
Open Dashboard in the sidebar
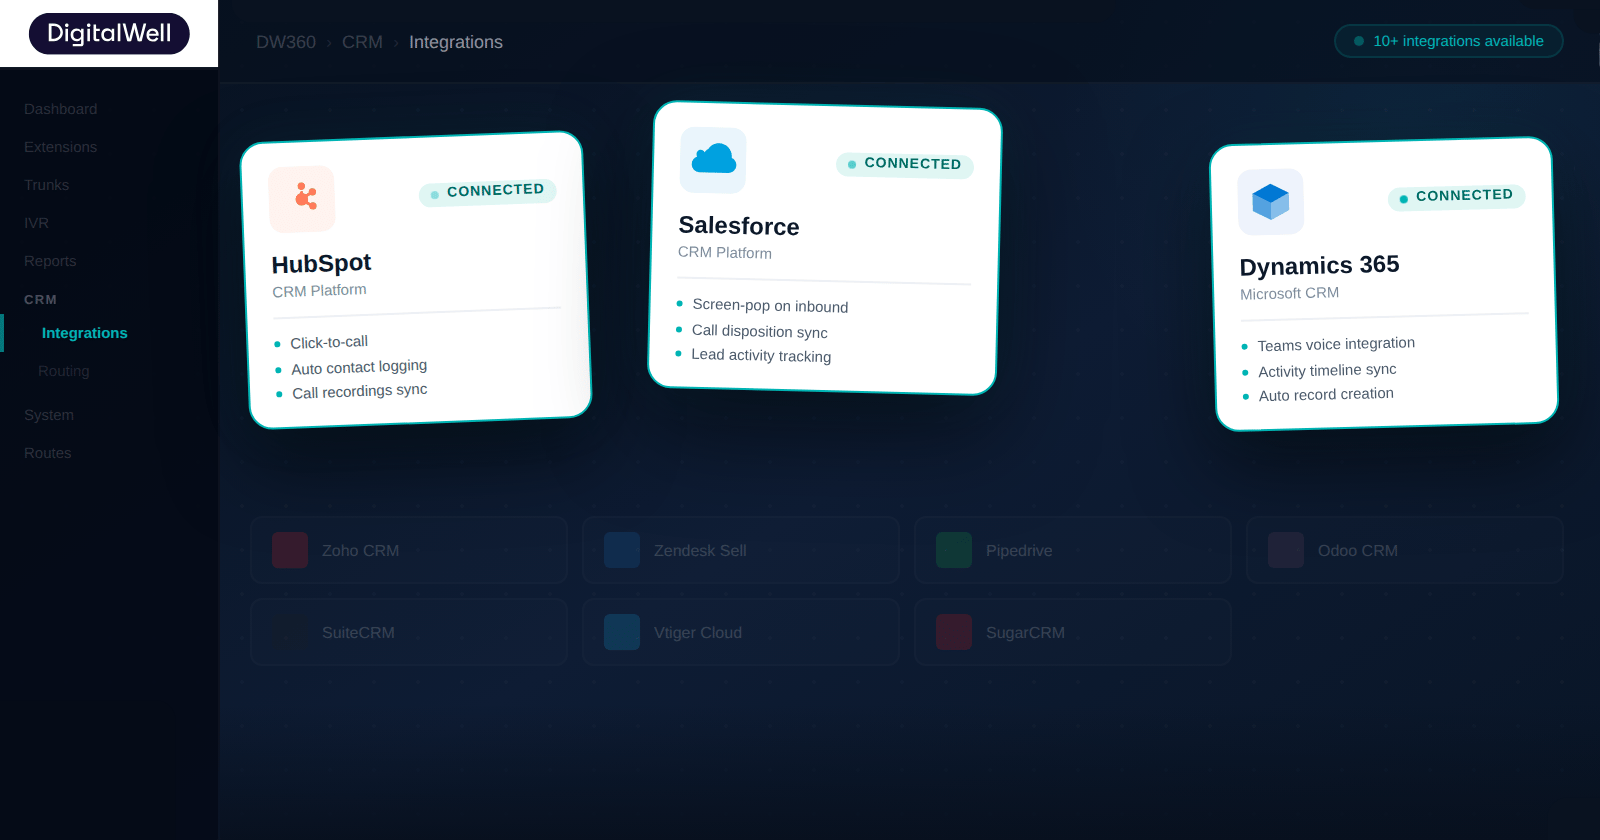[x=61, y=109]
